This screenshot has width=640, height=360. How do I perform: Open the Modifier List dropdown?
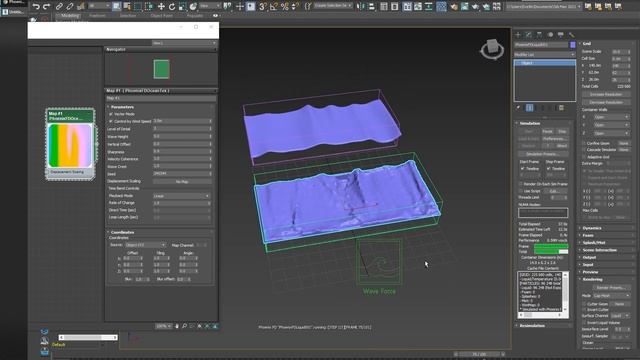pos(544,54)
